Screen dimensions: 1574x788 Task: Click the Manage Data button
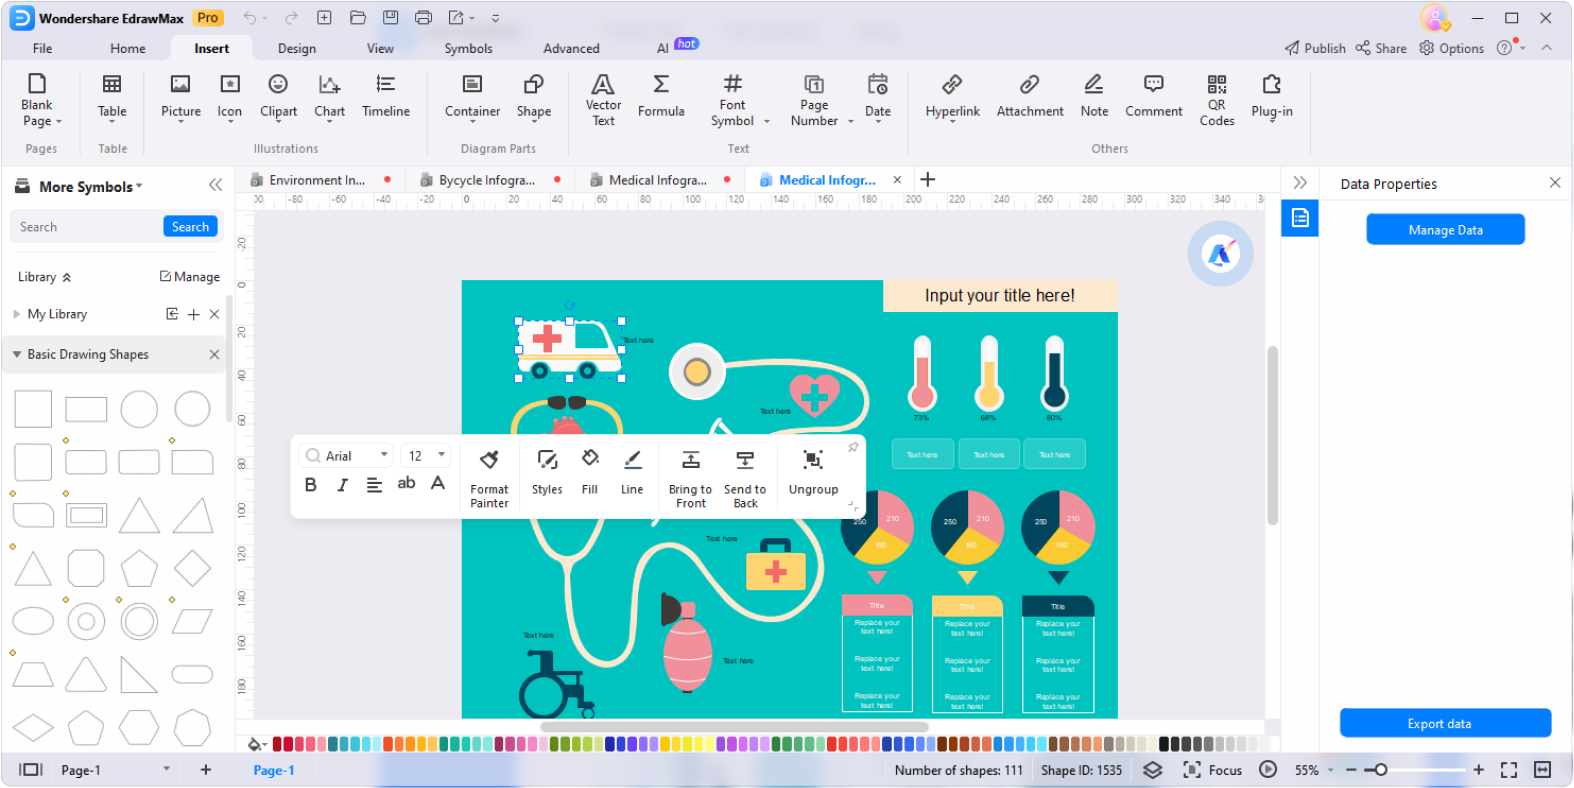1445,230
